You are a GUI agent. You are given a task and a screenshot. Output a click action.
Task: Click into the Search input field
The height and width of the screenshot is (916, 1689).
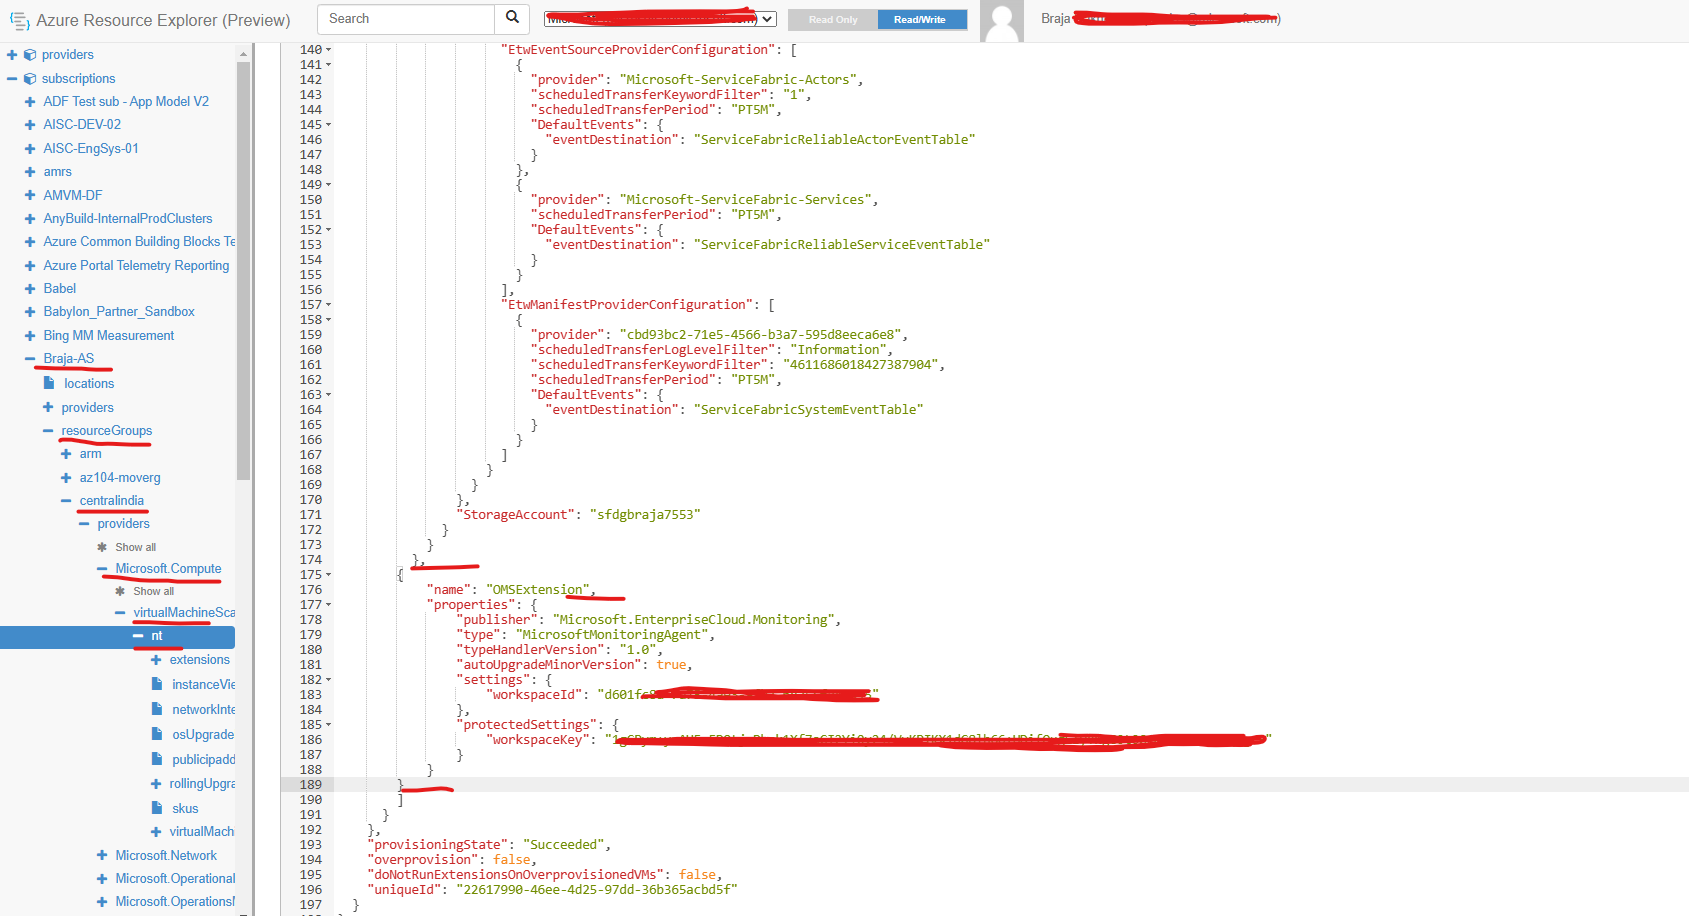tap(406, 18)
